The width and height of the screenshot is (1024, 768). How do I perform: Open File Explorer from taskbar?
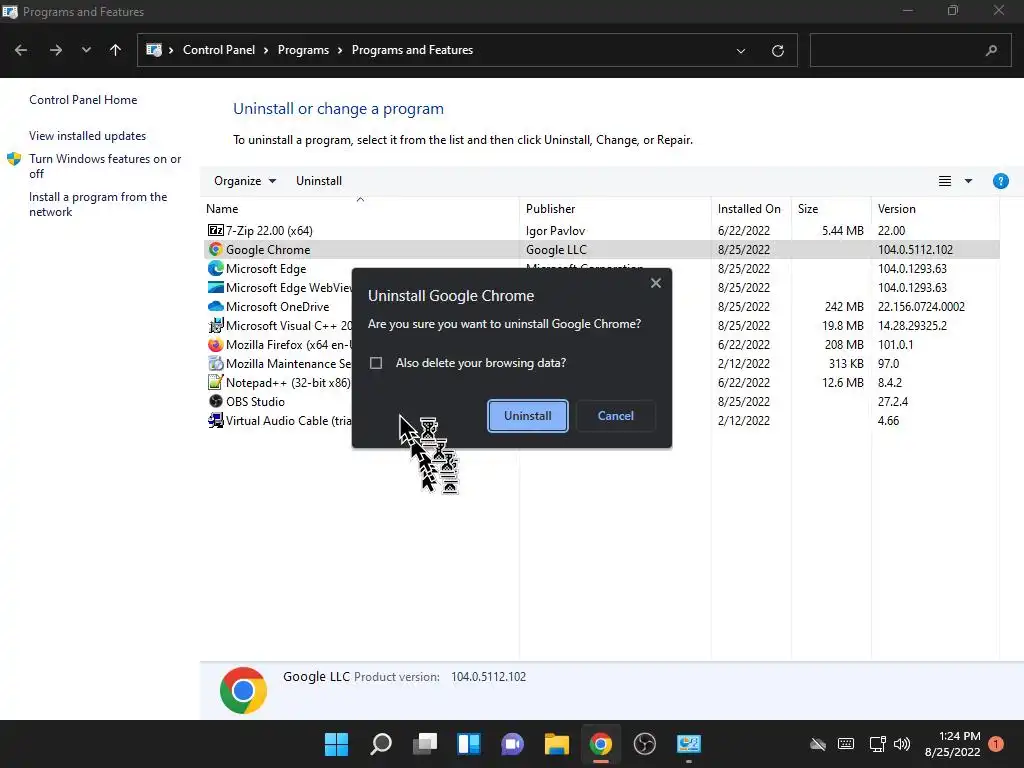[x=557, y=744]
